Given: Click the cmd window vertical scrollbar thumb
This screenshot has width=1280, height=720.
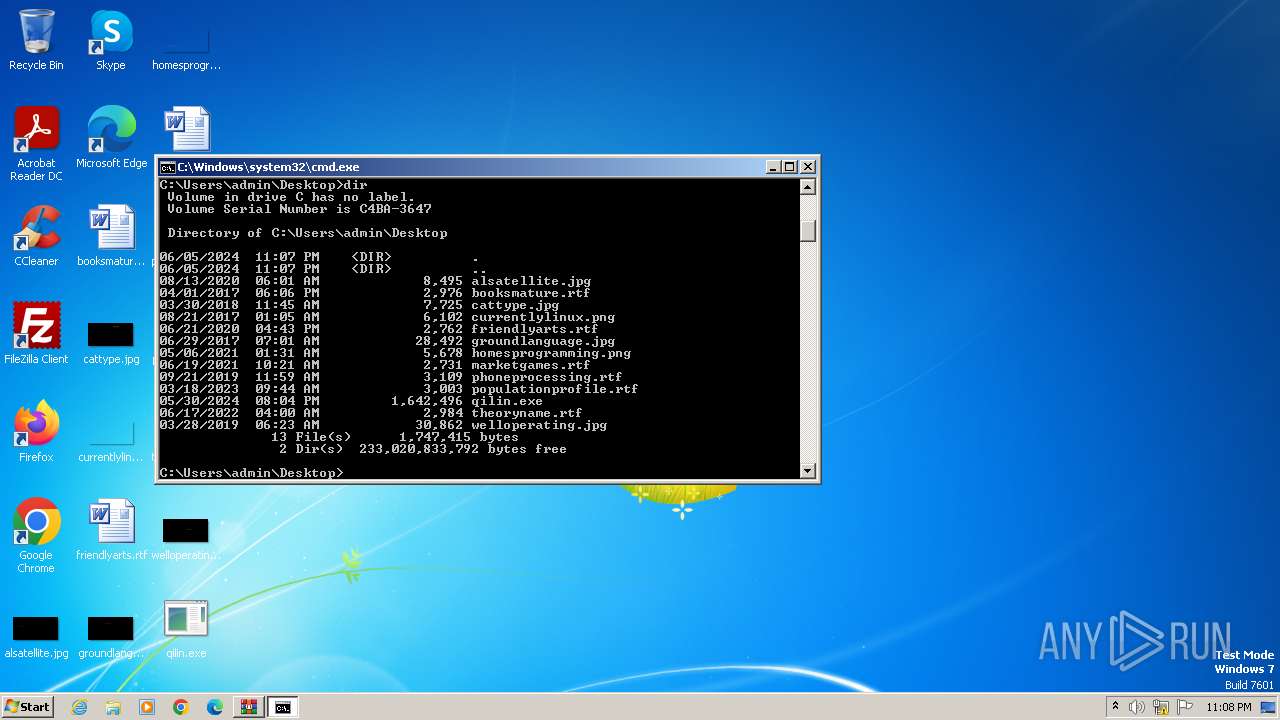Looking at the screenshot, I should pyautogui.click(x=808, y=230).
